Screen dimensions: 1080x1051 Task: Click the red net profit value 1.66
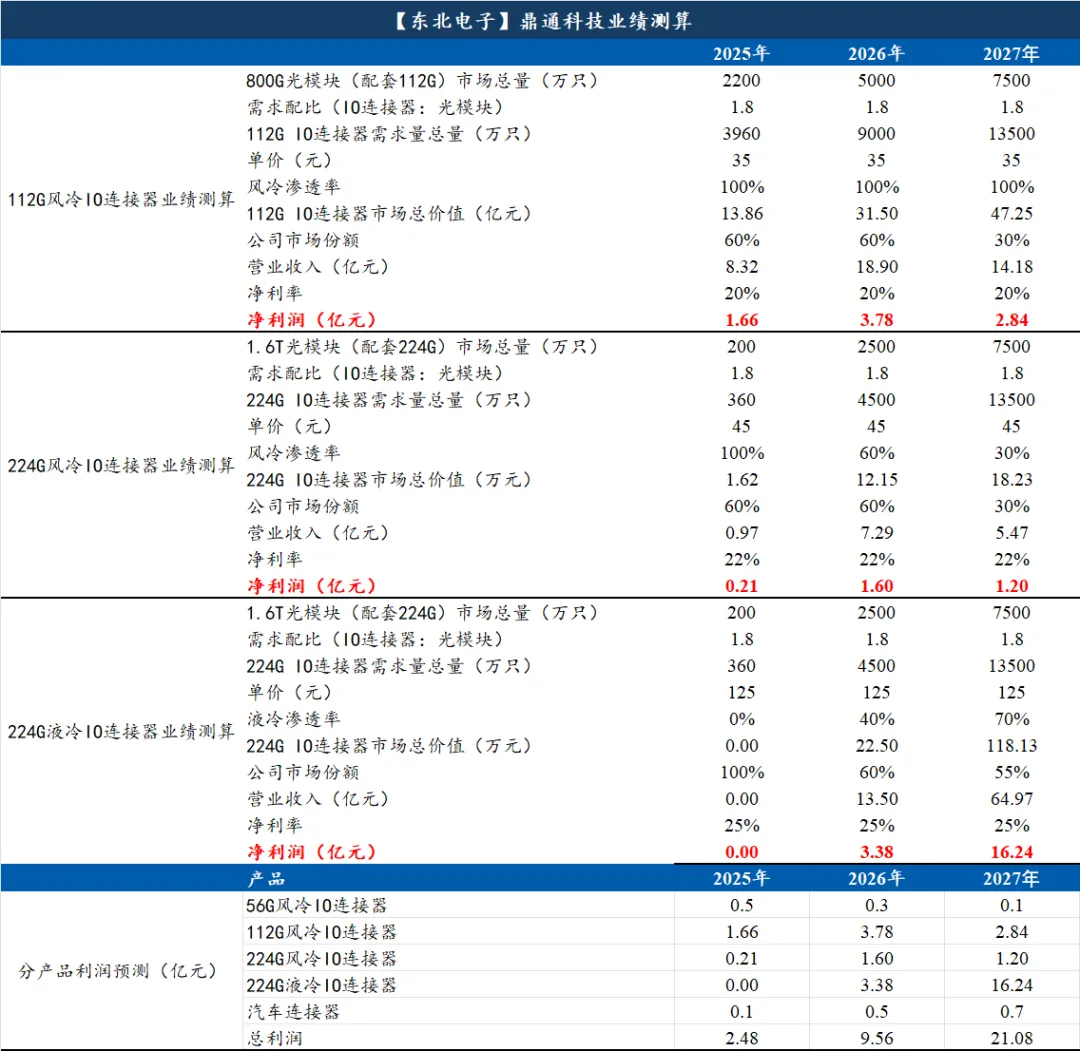tap(741, 320)
